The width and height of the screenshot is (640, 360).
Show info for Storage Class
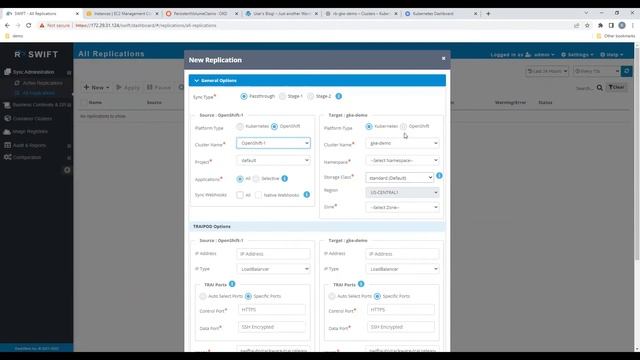[439, 176]
